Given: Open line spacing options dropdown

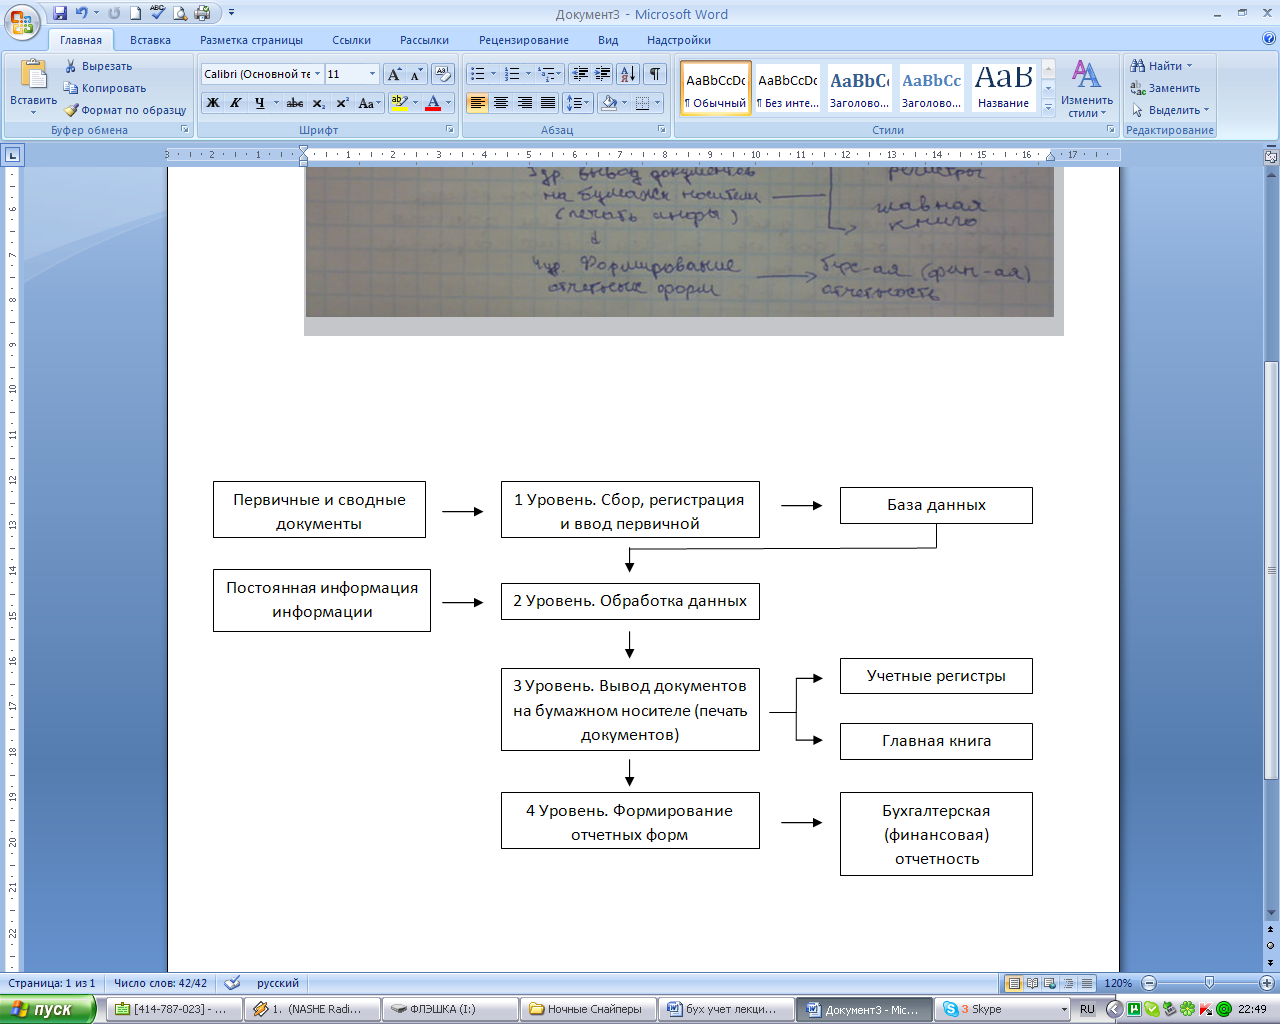Looking at the screenshot, I should [x=577, y=103].
